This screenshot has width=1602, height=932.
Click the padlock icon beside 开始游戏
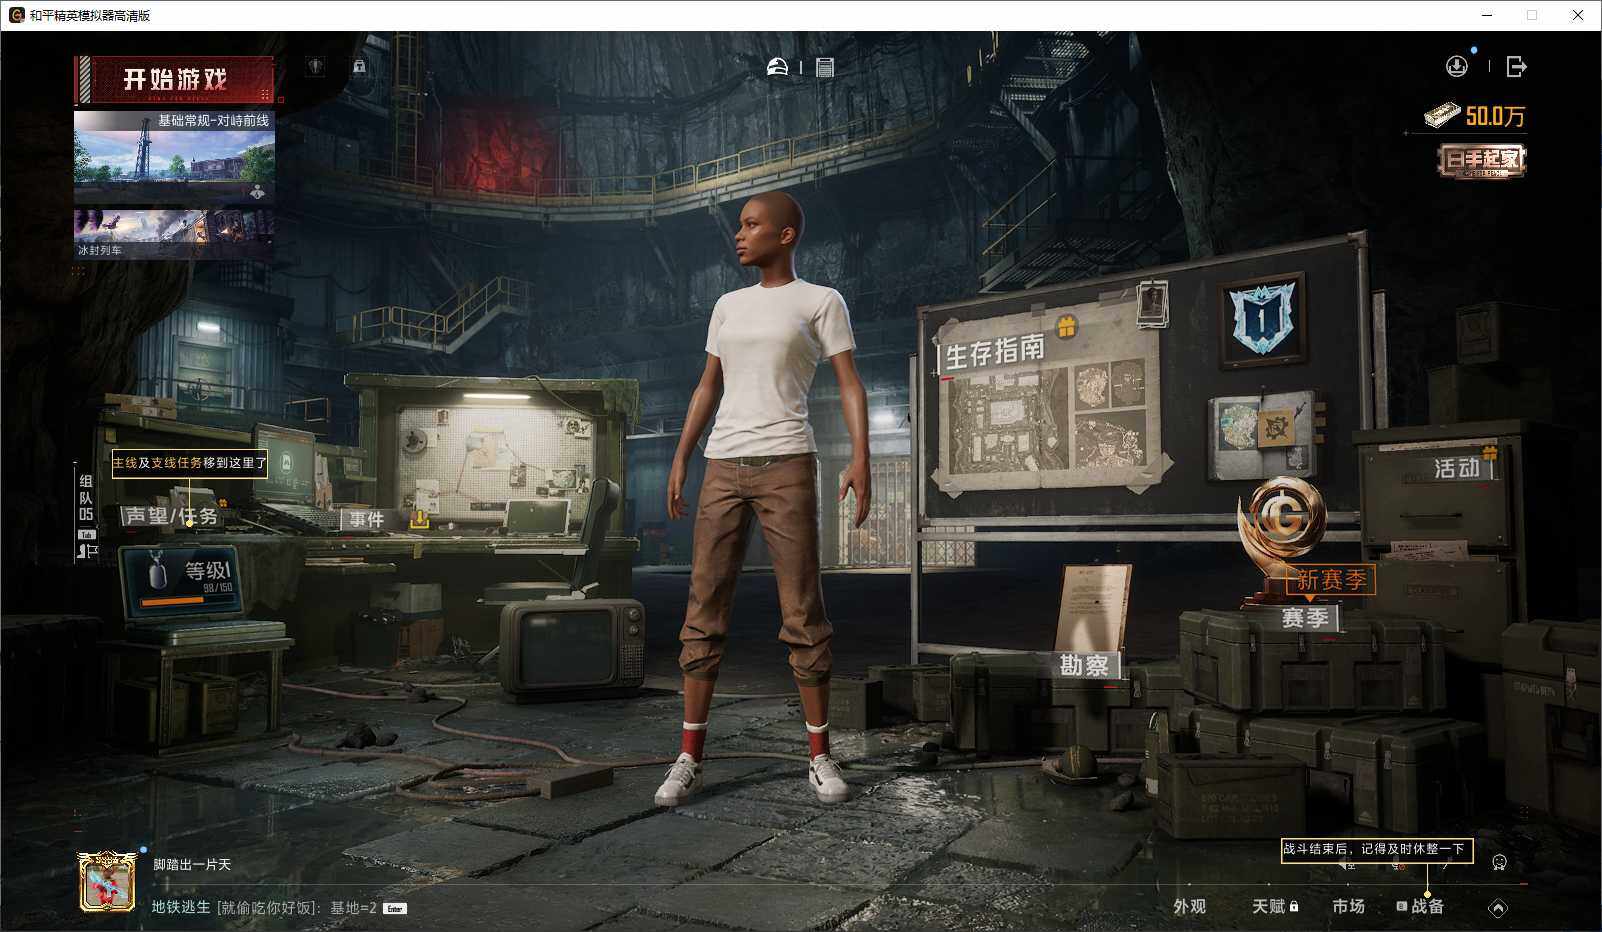click(359, 67)
